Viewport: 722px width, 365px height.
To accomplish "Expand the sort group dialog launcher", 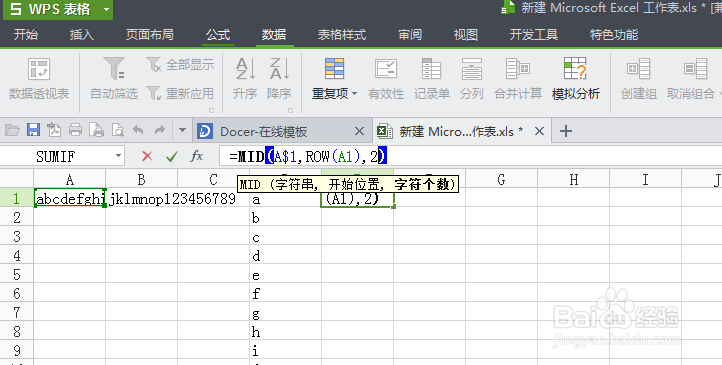I will pyautogui.click(x=291, y=110).
